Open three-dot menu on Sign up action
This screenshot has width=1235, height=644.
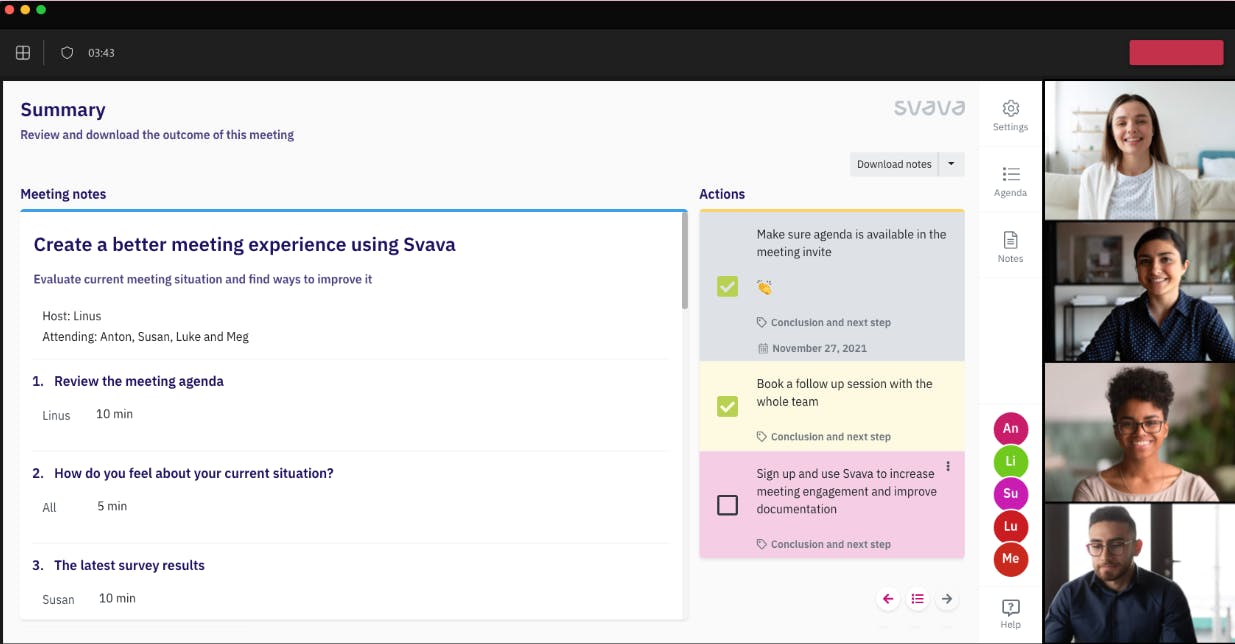click(948, 466)
